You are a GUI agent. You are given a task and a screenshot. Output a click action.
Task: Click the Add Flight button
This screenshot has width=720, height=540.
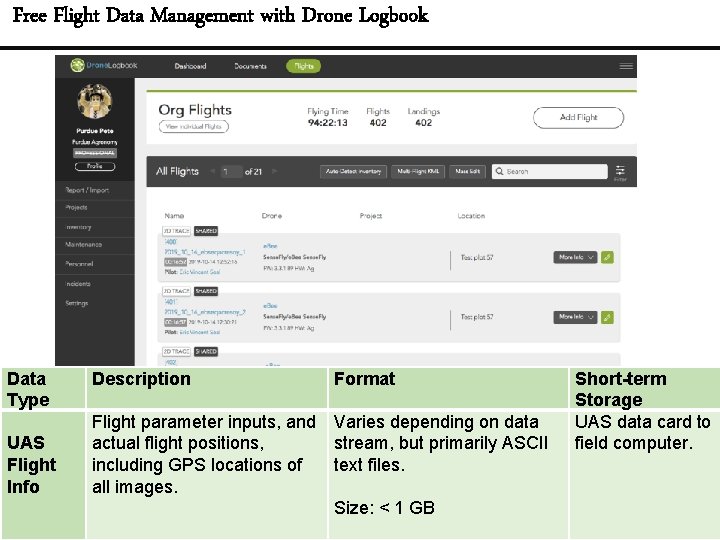point(579,118)
